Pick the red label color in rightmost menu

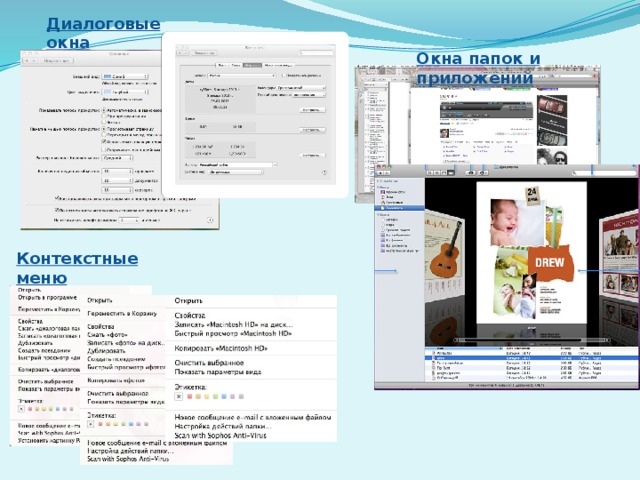pos(190,397)
